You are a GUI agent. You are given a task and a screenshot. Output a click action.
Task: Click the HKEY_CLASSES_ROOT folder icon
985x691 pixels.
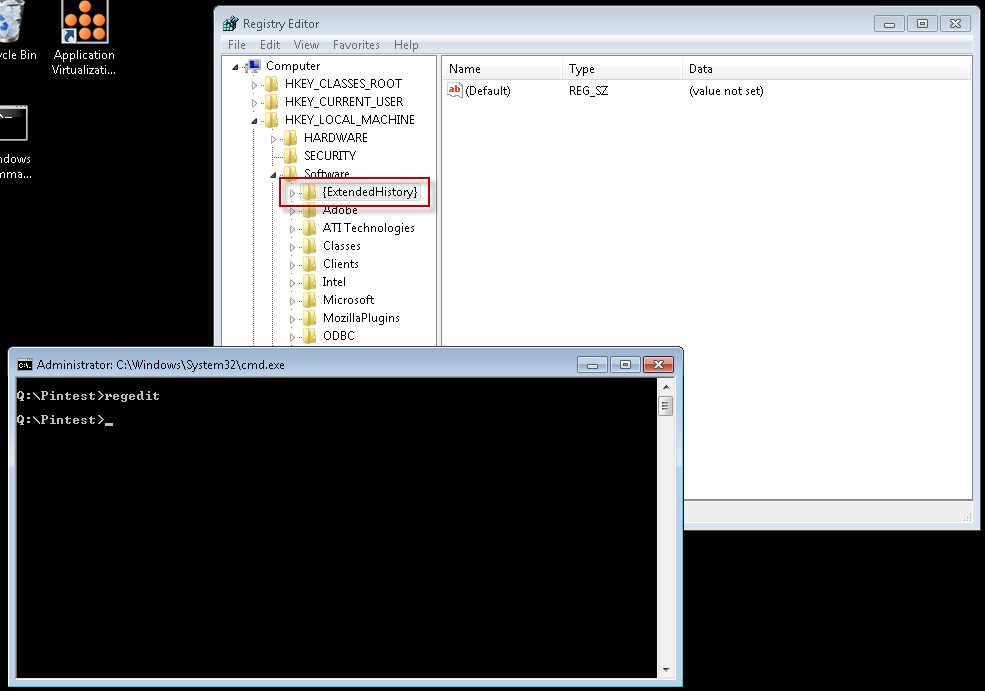272,84
